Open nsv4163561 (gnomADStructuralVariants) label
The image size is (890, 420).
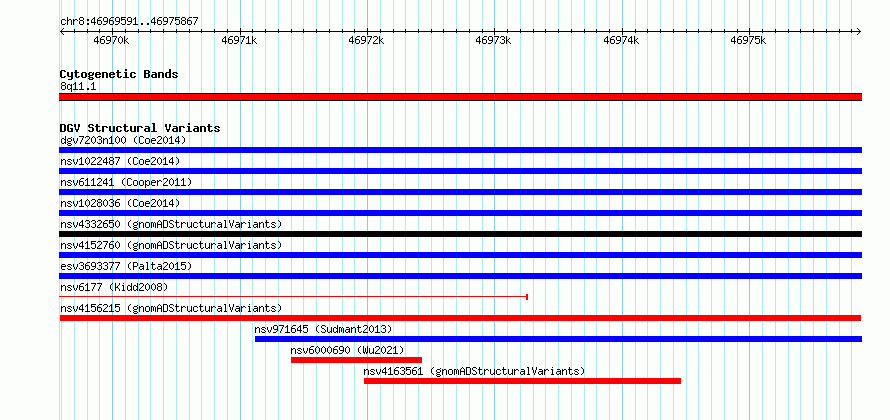click(x=474, y=371)
